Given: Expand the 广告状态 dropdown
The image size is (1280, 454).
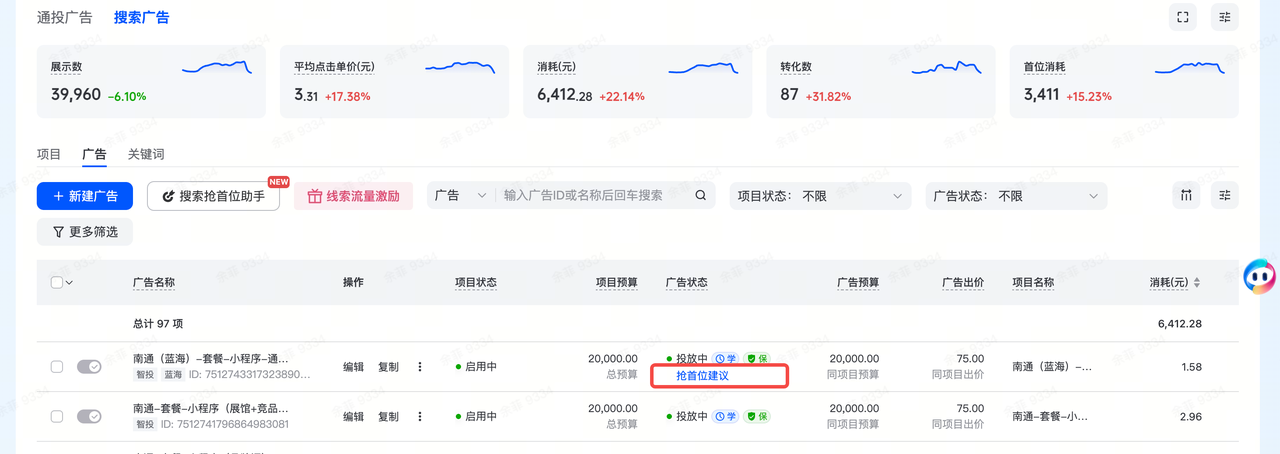Looking at the screenshot, I should point(1016,196).
